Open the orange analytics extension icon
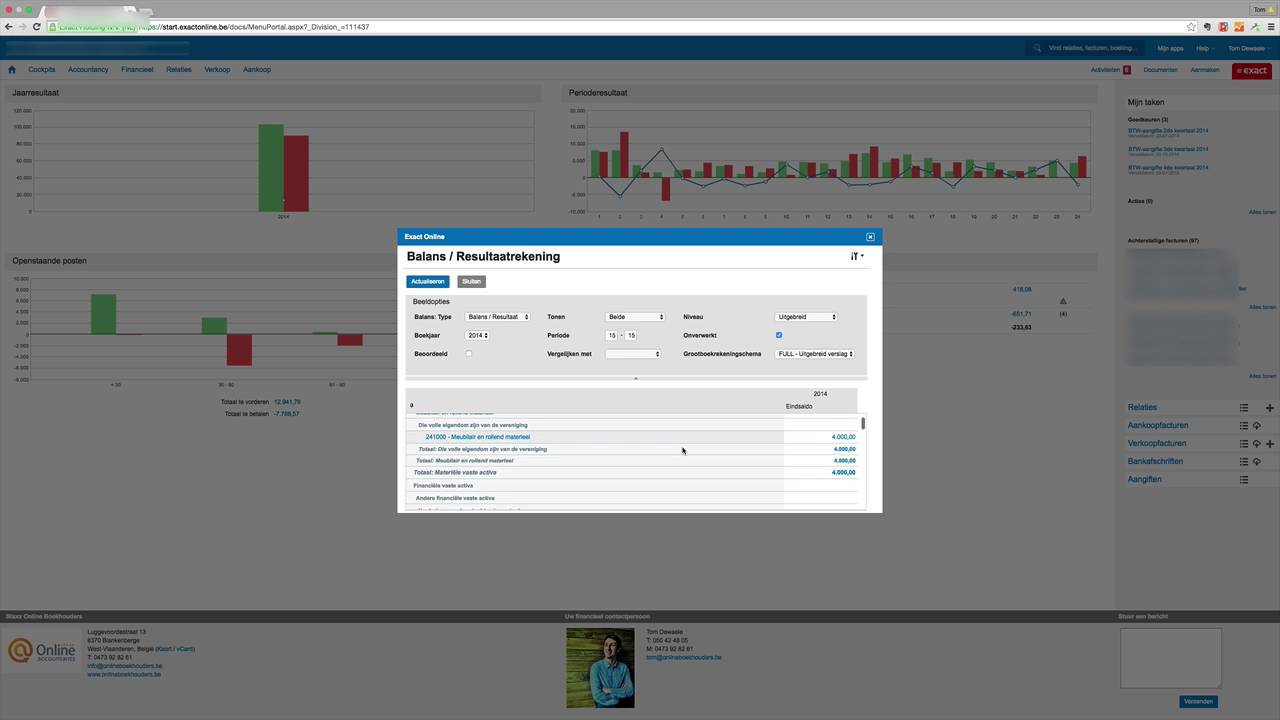The height and width of the screenshot is (720, 1280). pos(1239,27)
